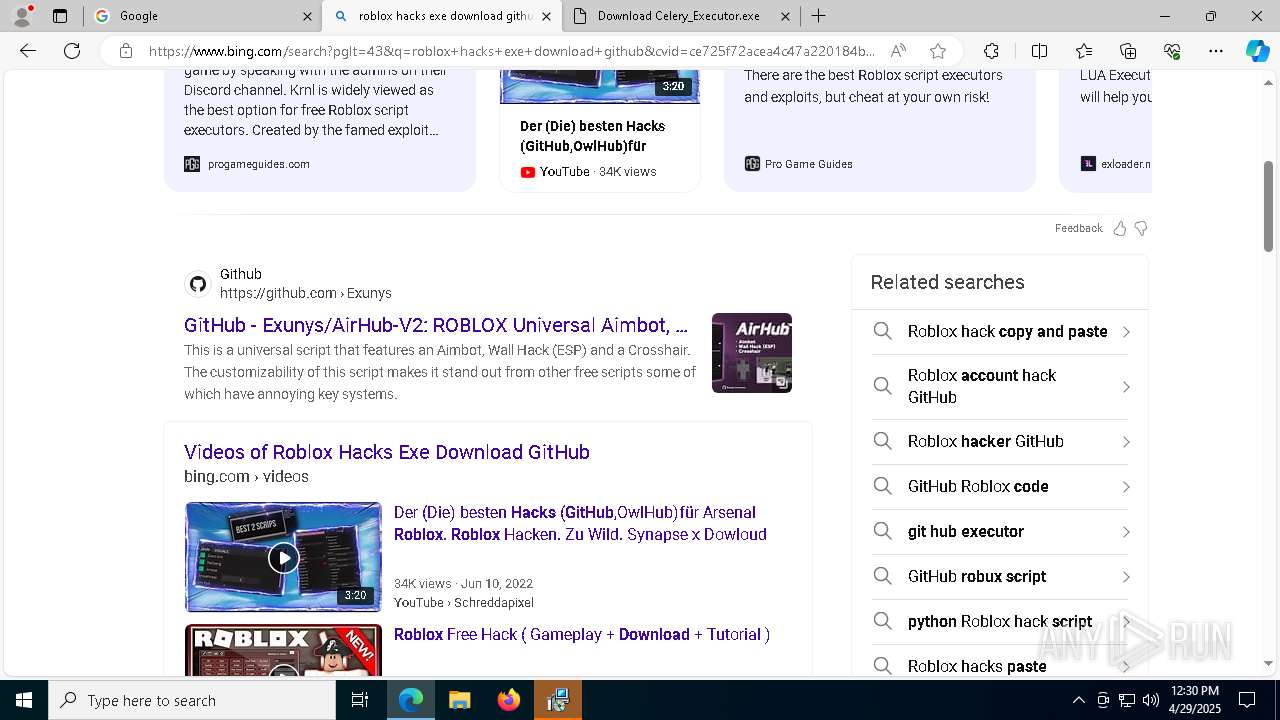This screenshot has height=720, width=1280.
Task: Open the top carousel video card thumbnail
Action: [600, 86]
